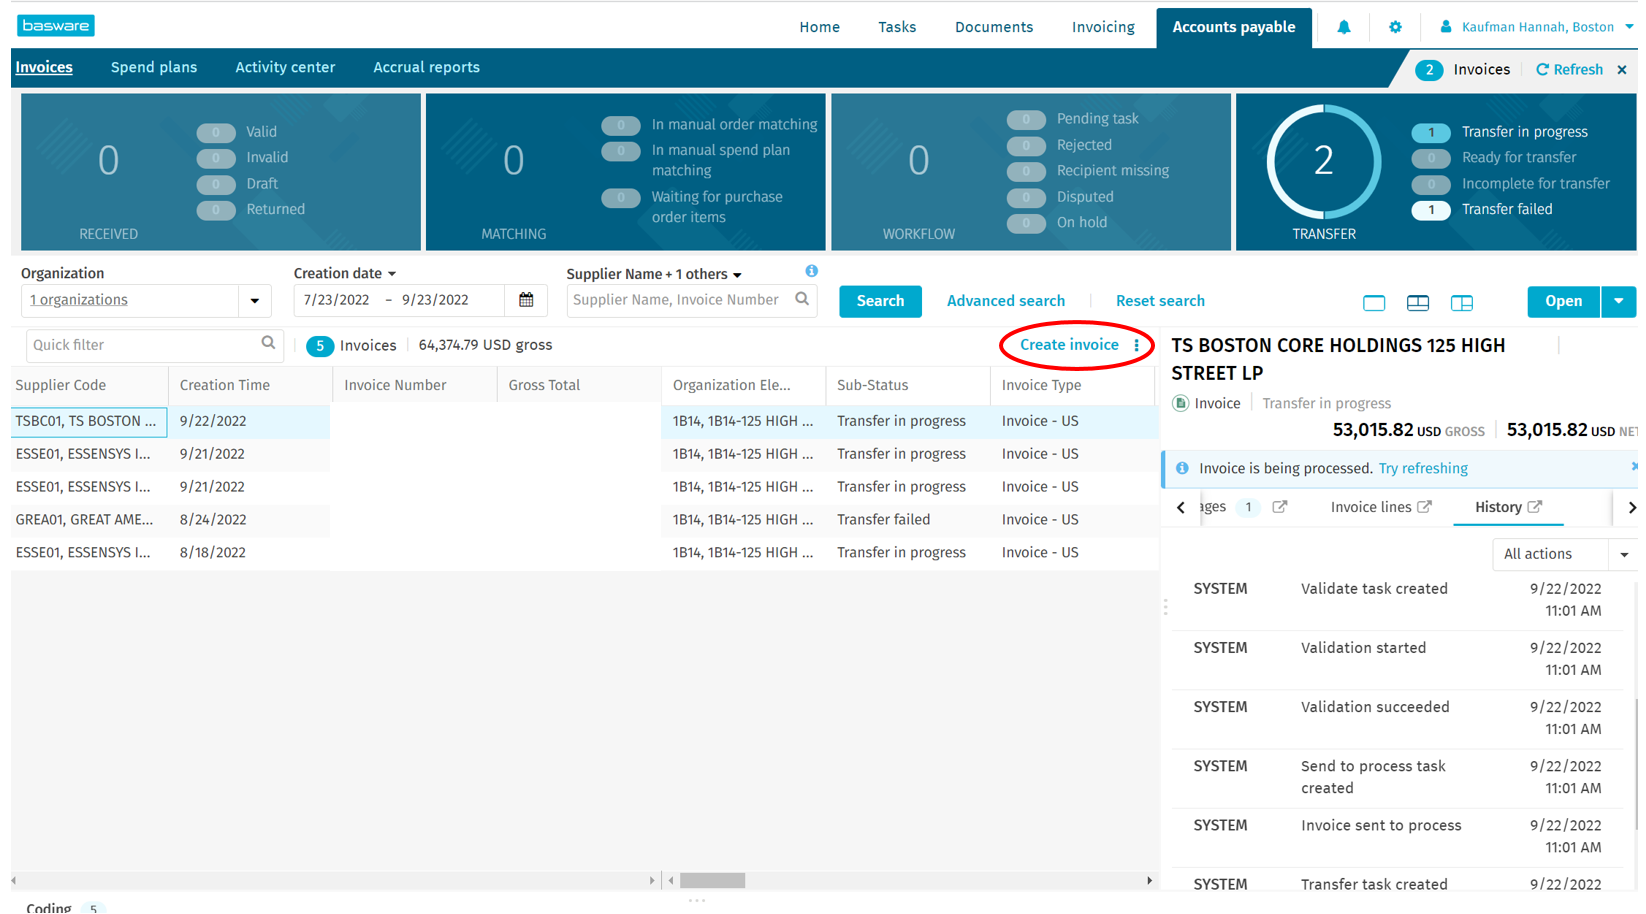
Task: Click the Reset search link
Action: tap(1159, 301)
